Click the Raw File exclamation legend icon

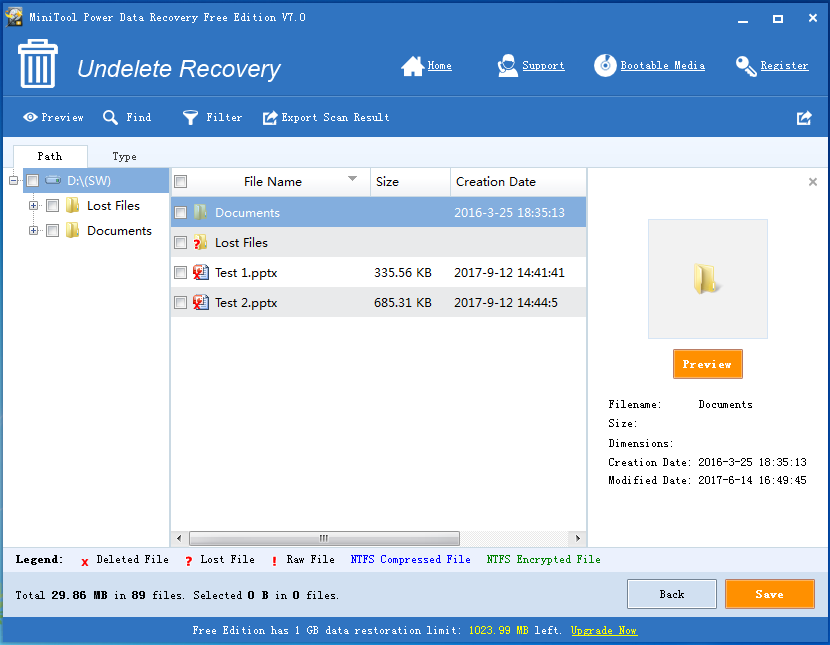coord(274,561)
